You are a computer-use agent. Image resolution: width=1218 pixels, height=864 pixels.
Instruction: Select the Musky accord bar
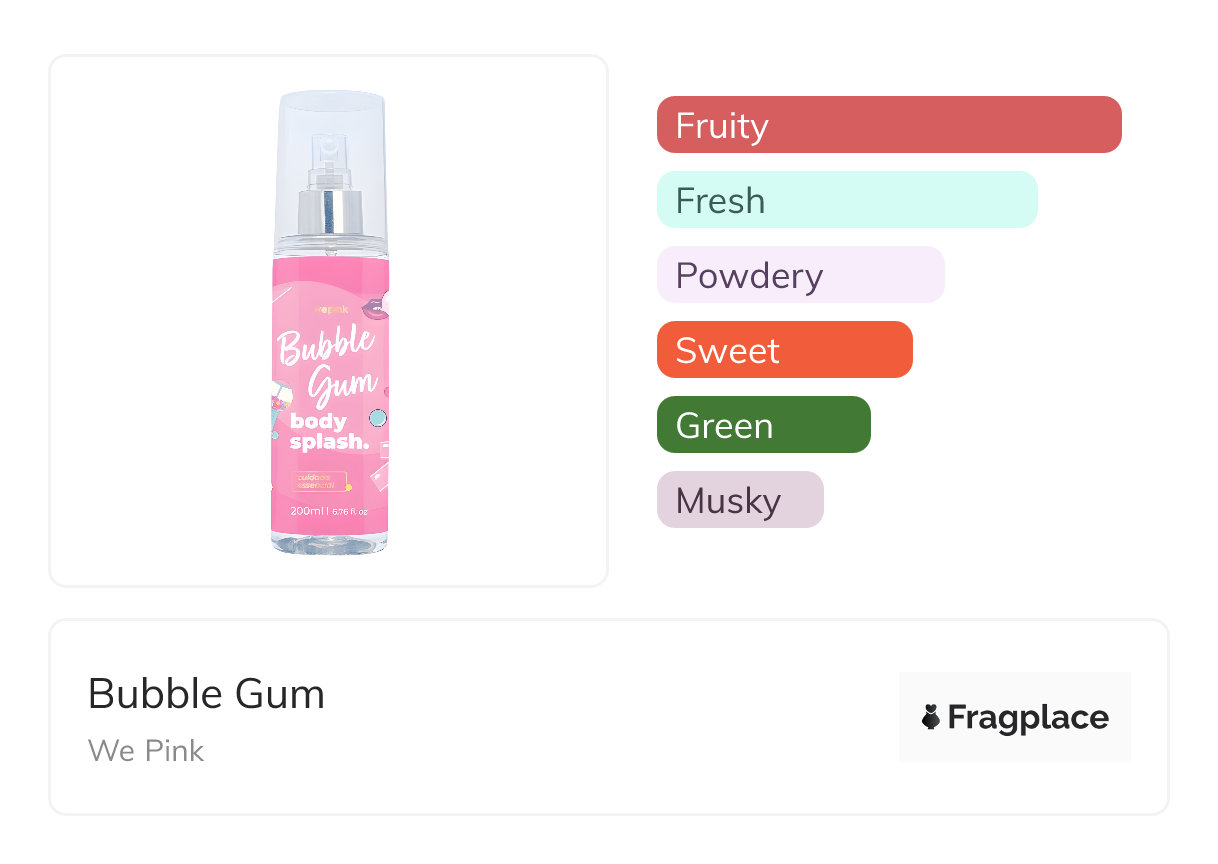pyautogui.click(x=740, y=500)
